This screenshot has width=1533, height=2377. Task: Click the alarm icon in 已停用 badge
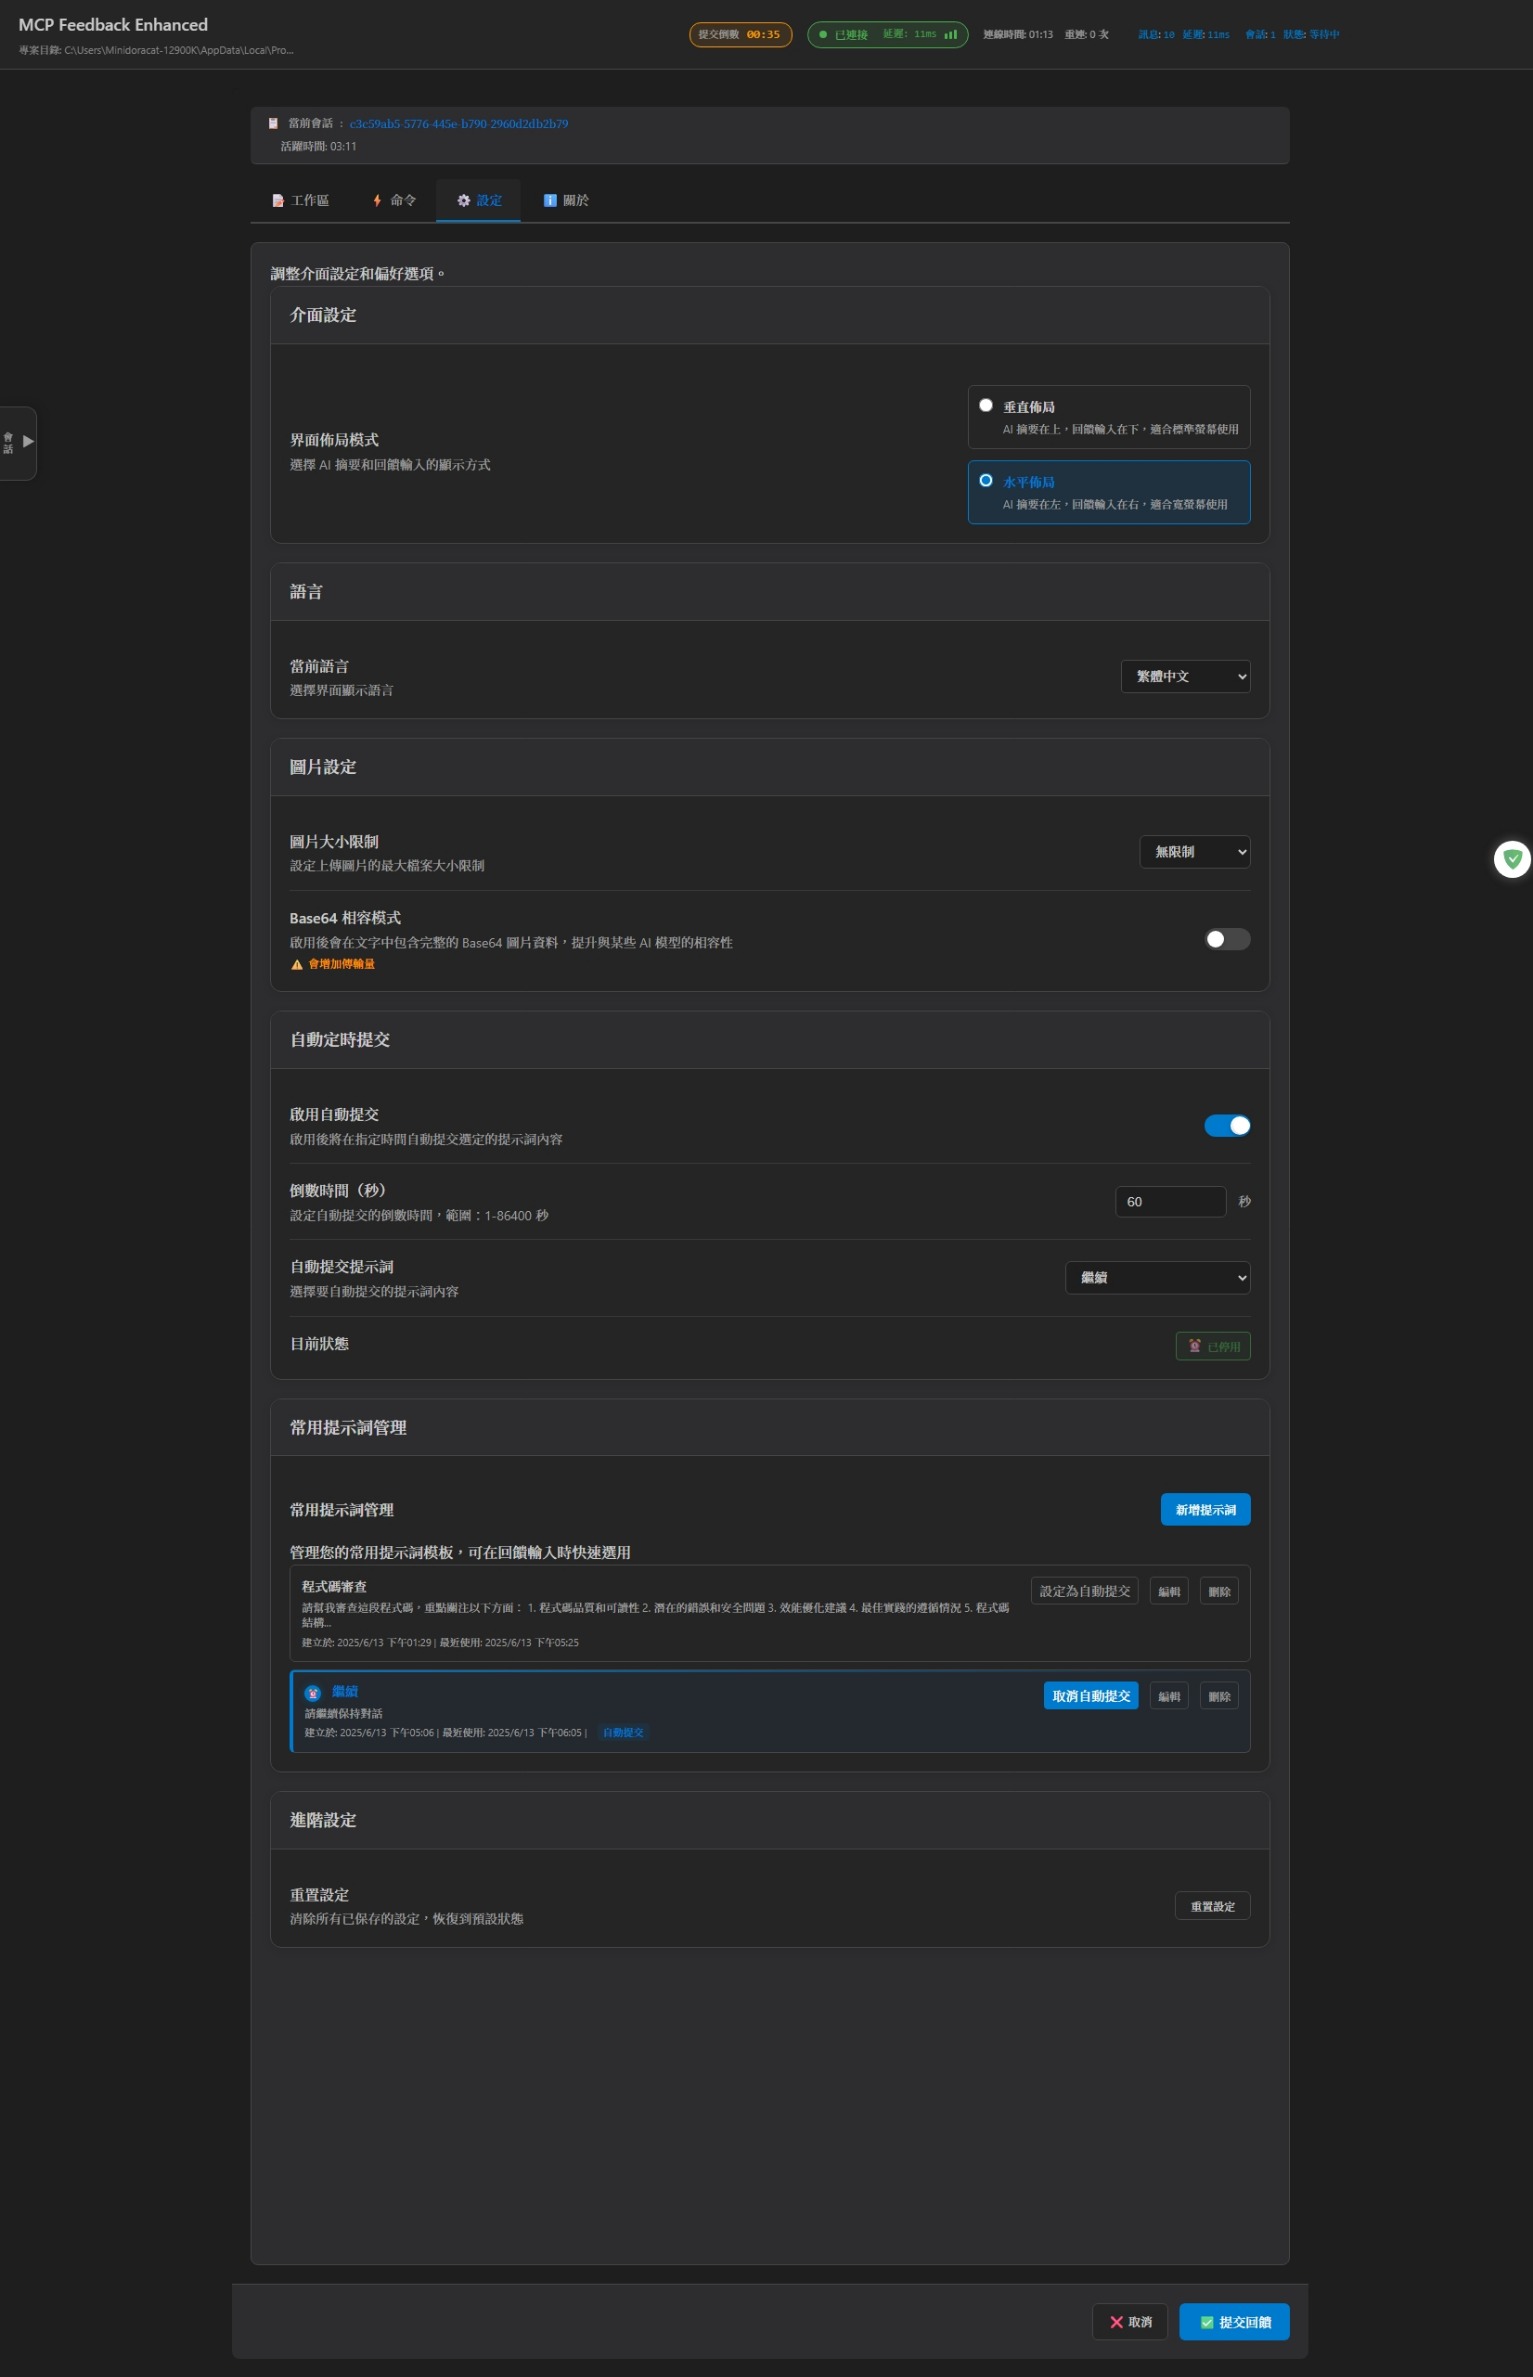point(1194,1346)
